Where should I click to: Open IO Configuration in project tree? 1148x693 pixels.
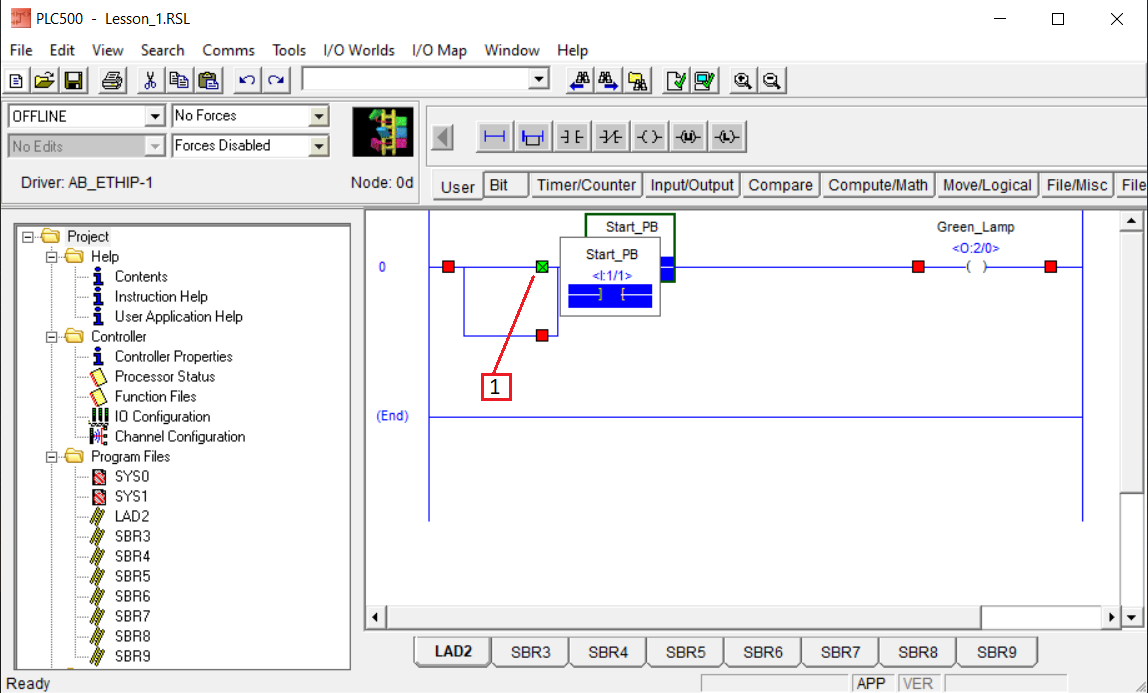click(x=162, y=416)
